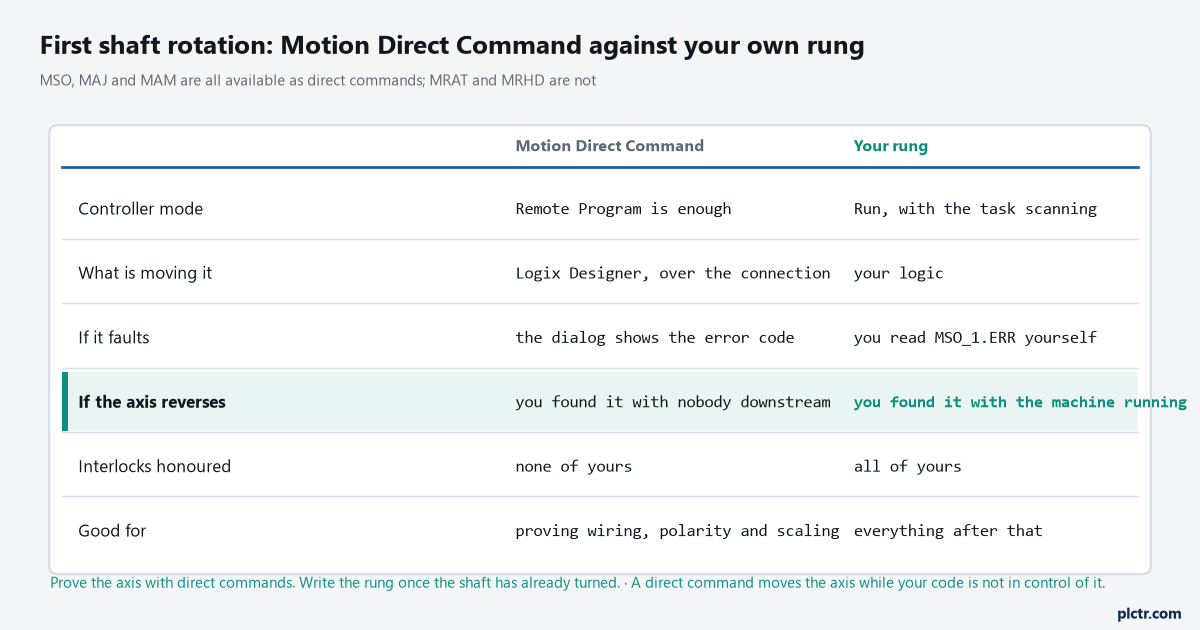Click the cell 'you found it with the machine running'
The width and height of the screenshot is (1200, 630).
click(1020, 402)
